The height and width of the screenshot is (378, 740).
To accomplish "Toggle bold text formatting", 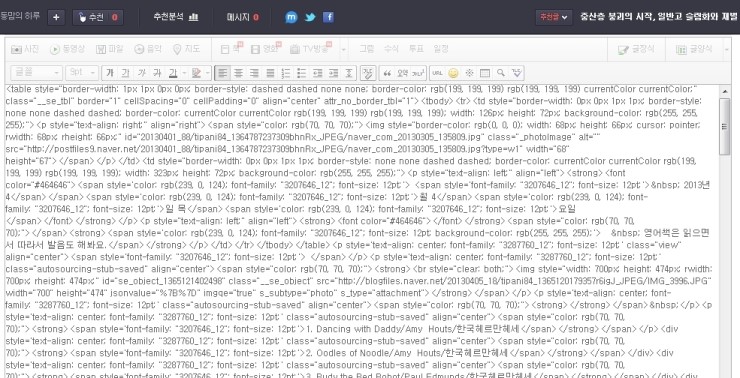I will pos(110,73).
